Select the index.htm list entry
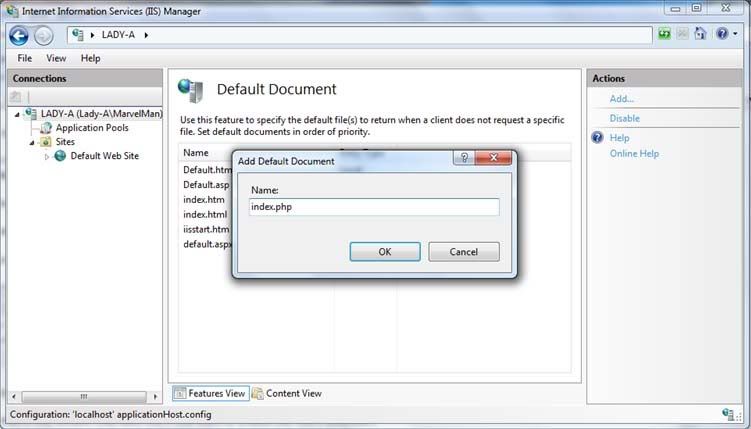This screenshot has width=751, height=429. [204, 199]
